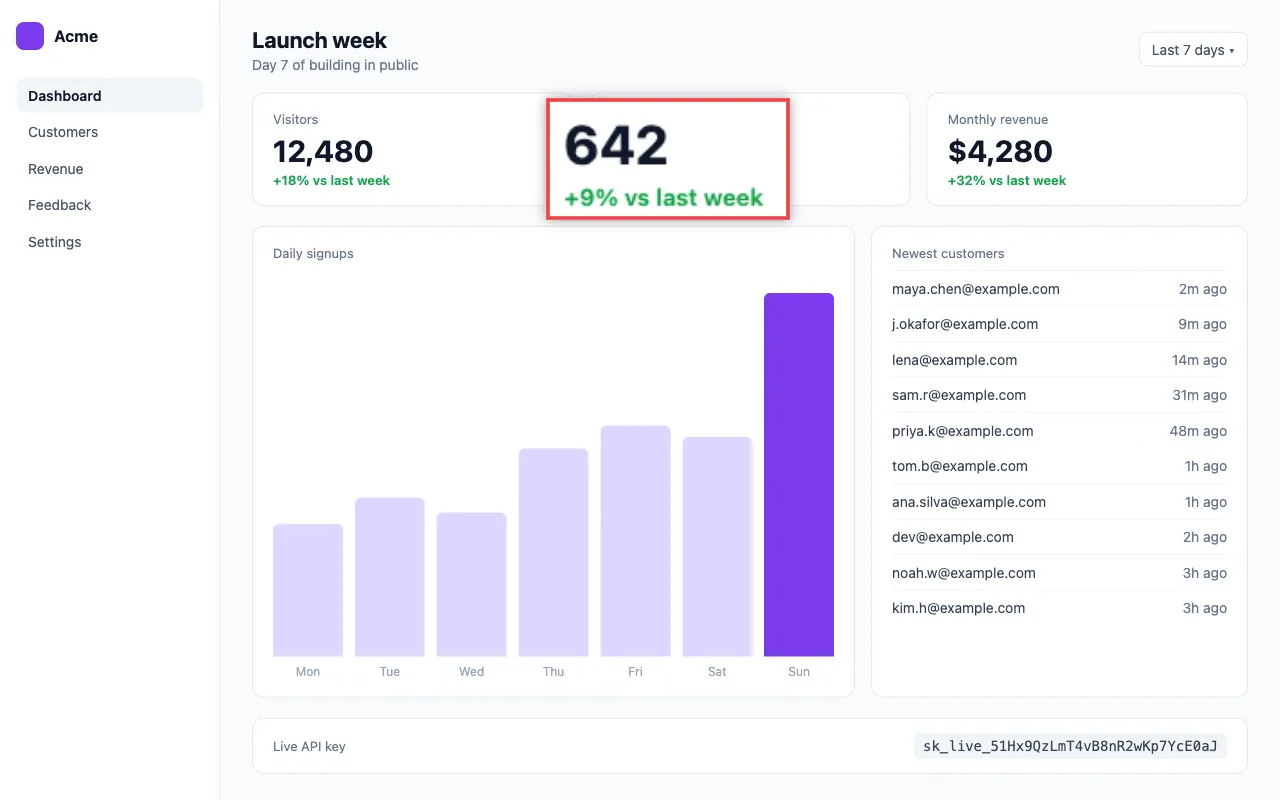
Task: Click the purple Acme logo icon
Action: (x=30, y=36)
